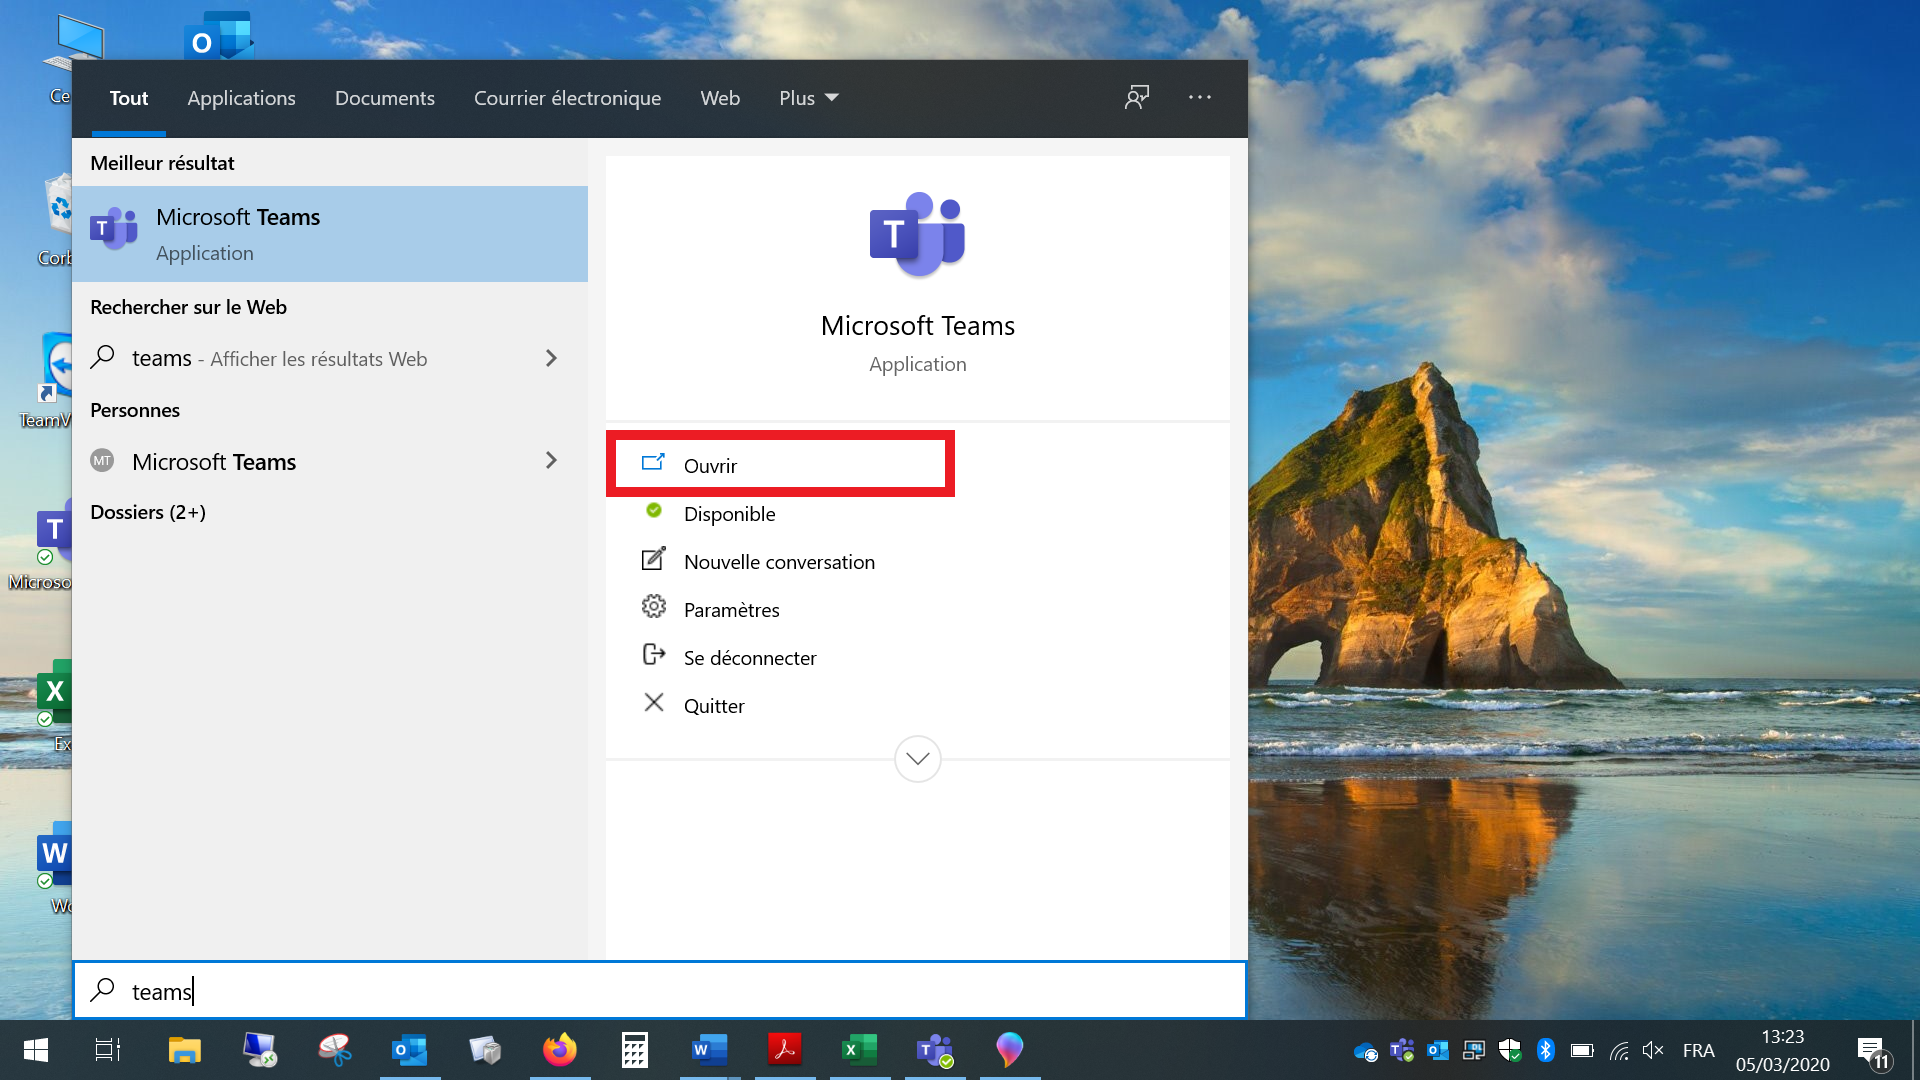
Task: Open the clock showing 13:23
Action: pos(1783,1050)
